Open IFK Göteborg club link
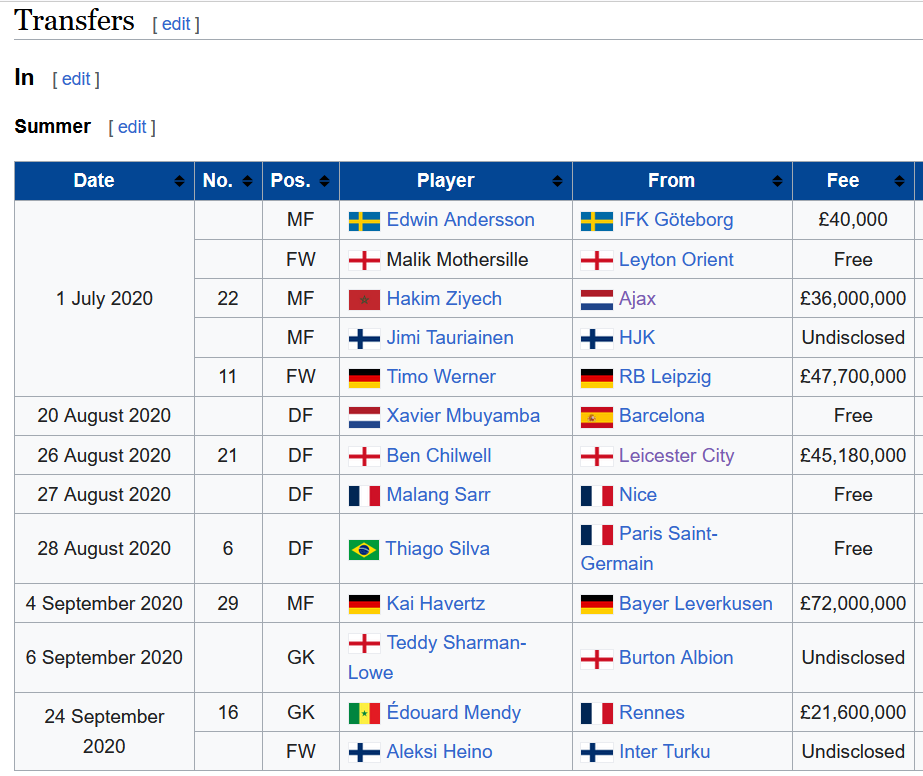This screenshot has height=776, width=923. (x=676, y=220)
